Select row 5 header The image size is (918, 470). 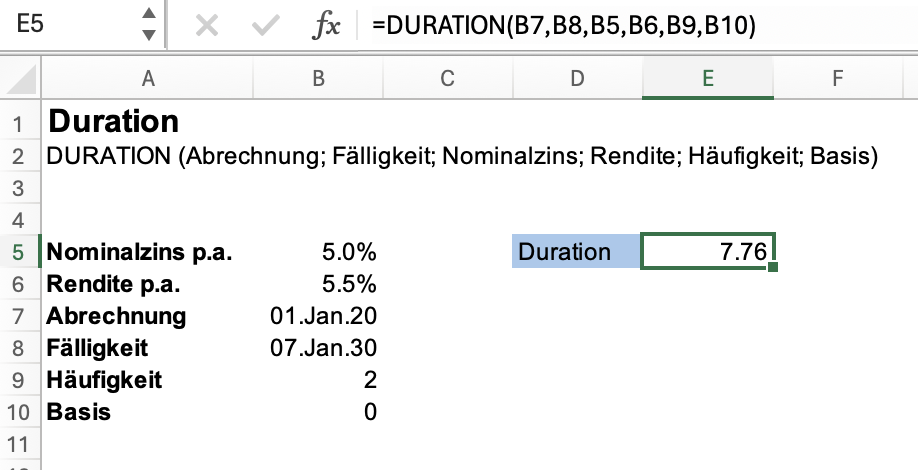pyautogui.click(x=17, y=251)
